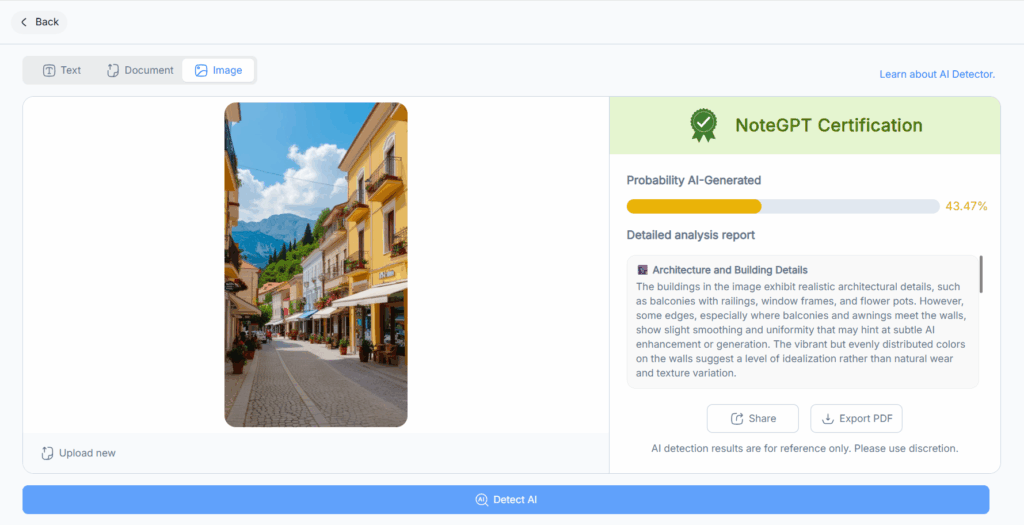The height and width of the screenshot is (525, 1024).
Task: Click the Export PDF download icon
Action: tap(829, 419)
